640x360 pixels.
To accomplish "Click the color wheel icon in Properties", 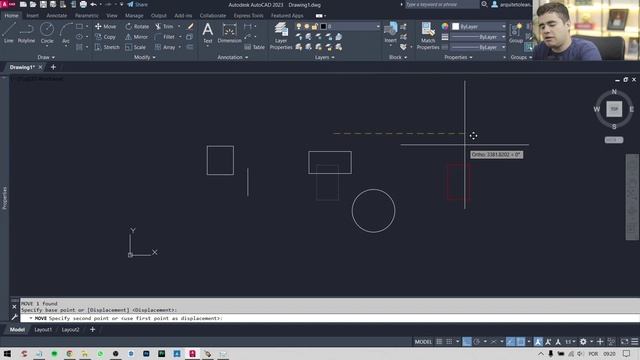I will [445, 27].
